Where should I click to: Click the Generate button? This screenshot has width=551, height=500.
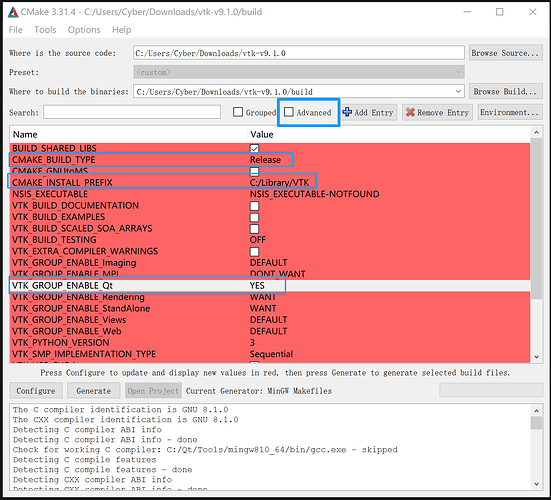[x=93, y=391]
